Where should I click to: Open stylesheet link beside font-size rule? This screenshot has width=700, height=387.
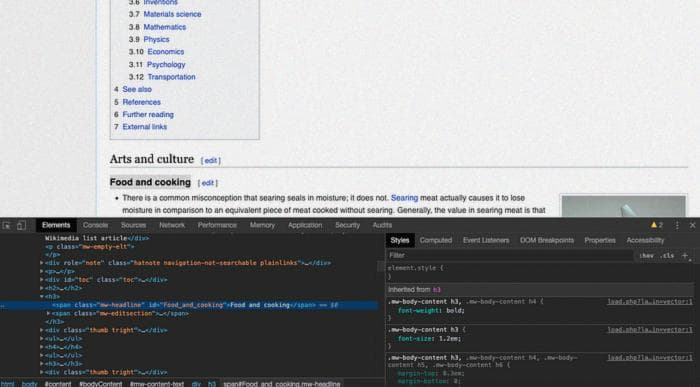coord(650,330)
